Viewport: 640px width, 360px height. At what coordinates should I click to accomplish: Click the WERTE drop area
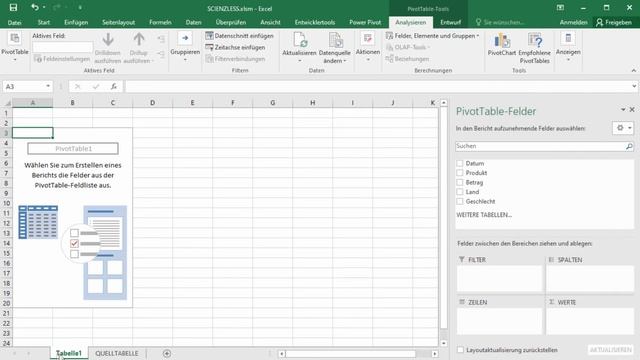[x=590, y=321]
